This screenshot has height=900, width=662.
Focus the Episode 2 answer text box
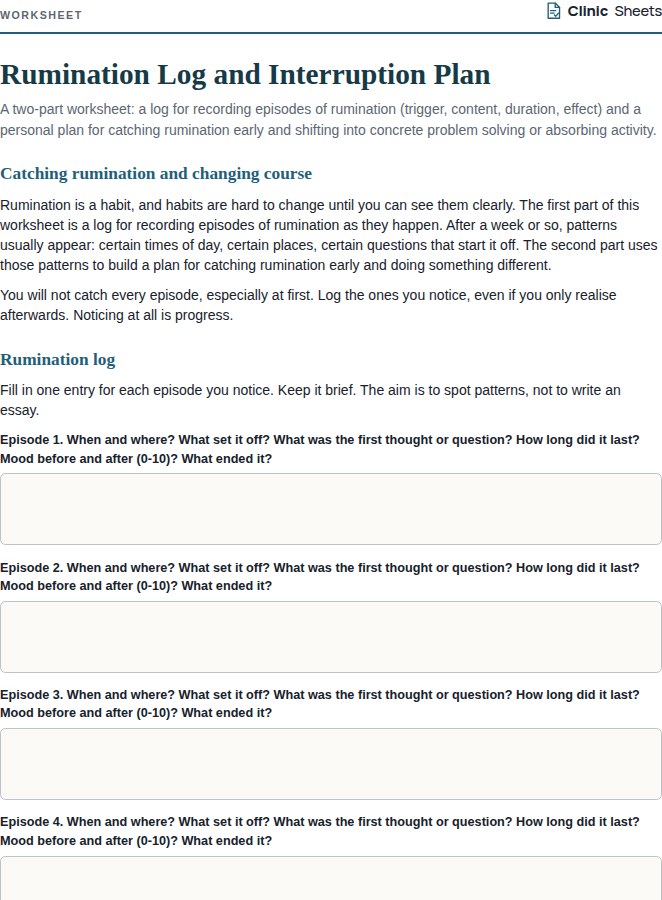point(331,637)
